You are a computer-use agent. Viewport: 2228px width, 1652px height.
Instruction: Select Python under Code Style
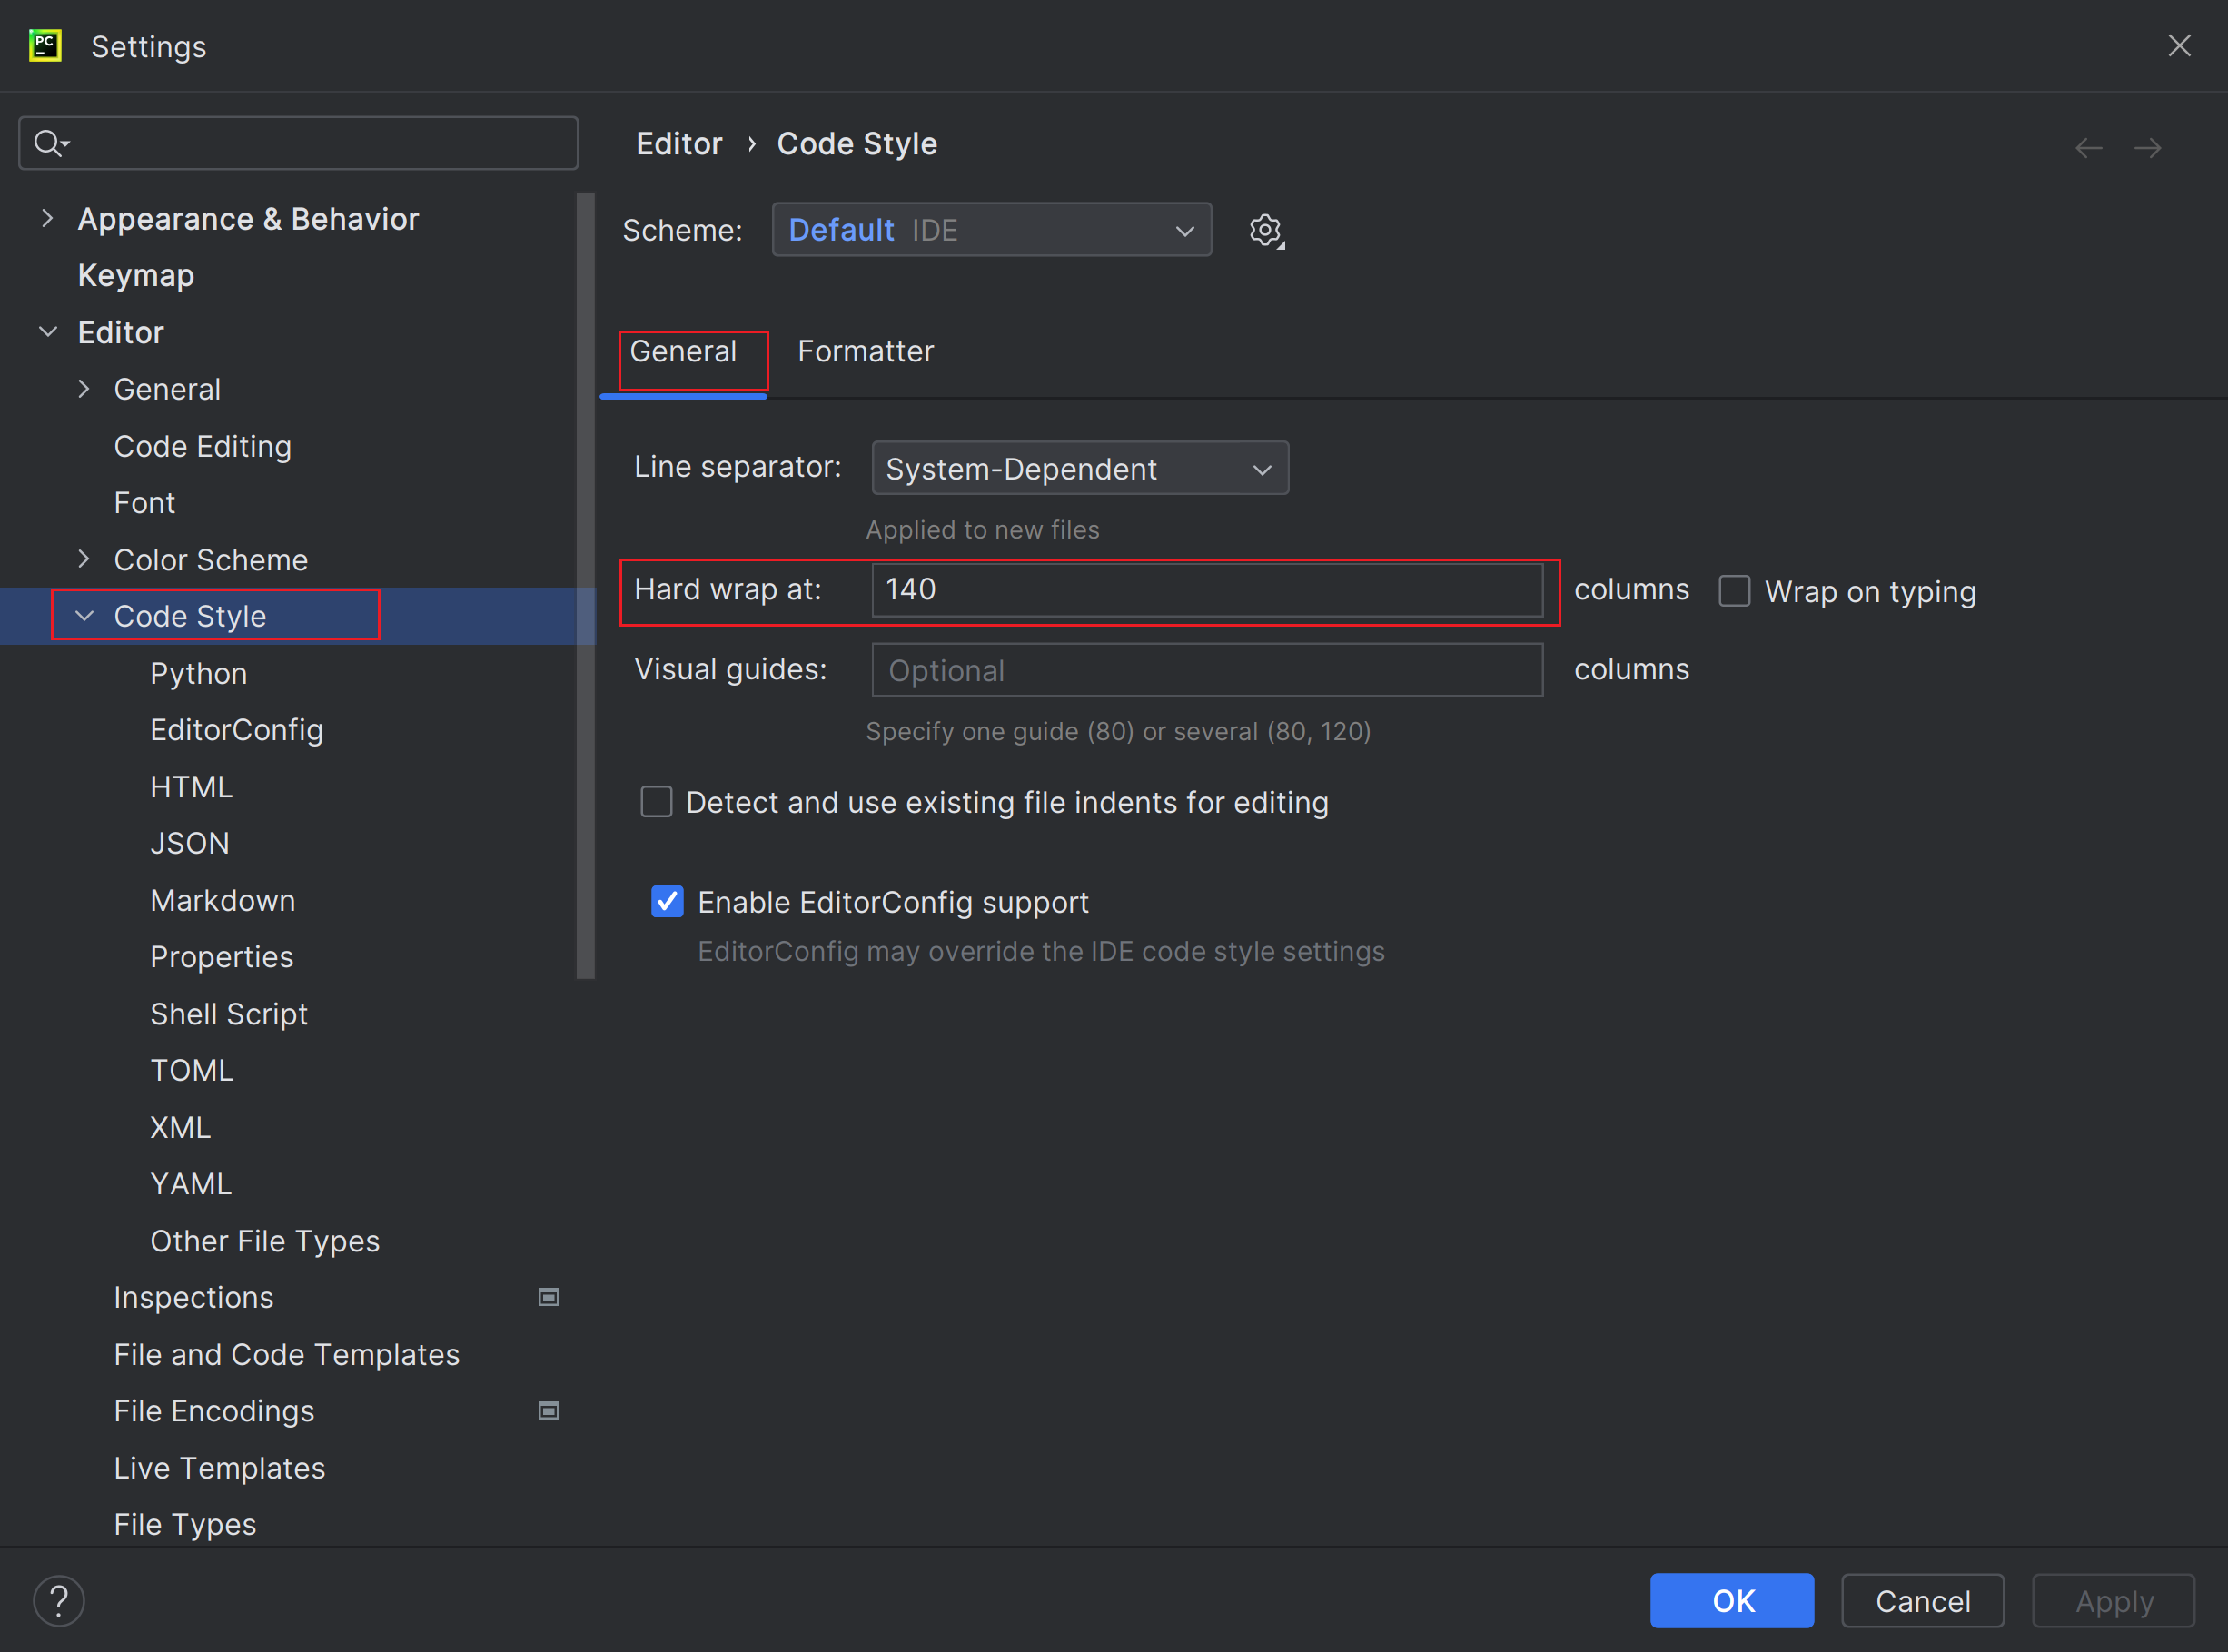(x=198, y=673)
